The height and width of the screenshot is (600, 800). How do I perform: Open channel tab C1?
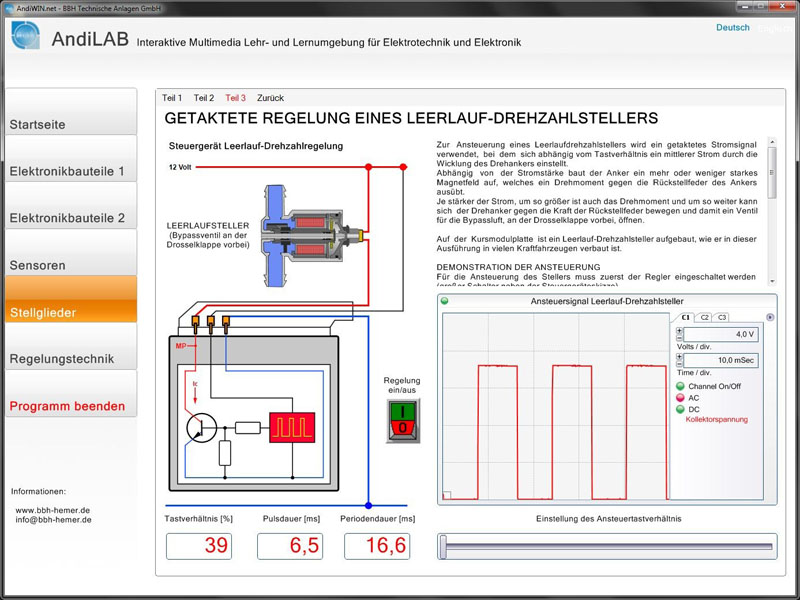pyautogui.click(x=685, y=317)
